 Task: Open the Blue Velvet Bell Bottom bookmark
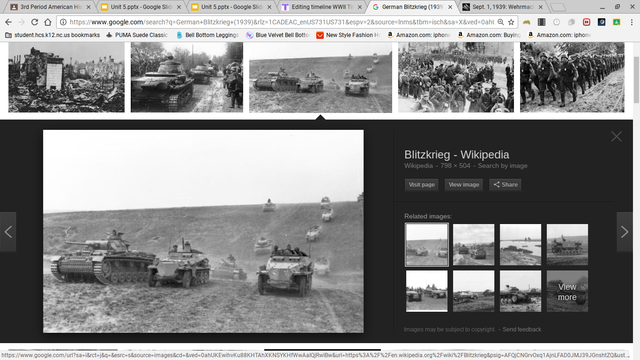point(278,35)
